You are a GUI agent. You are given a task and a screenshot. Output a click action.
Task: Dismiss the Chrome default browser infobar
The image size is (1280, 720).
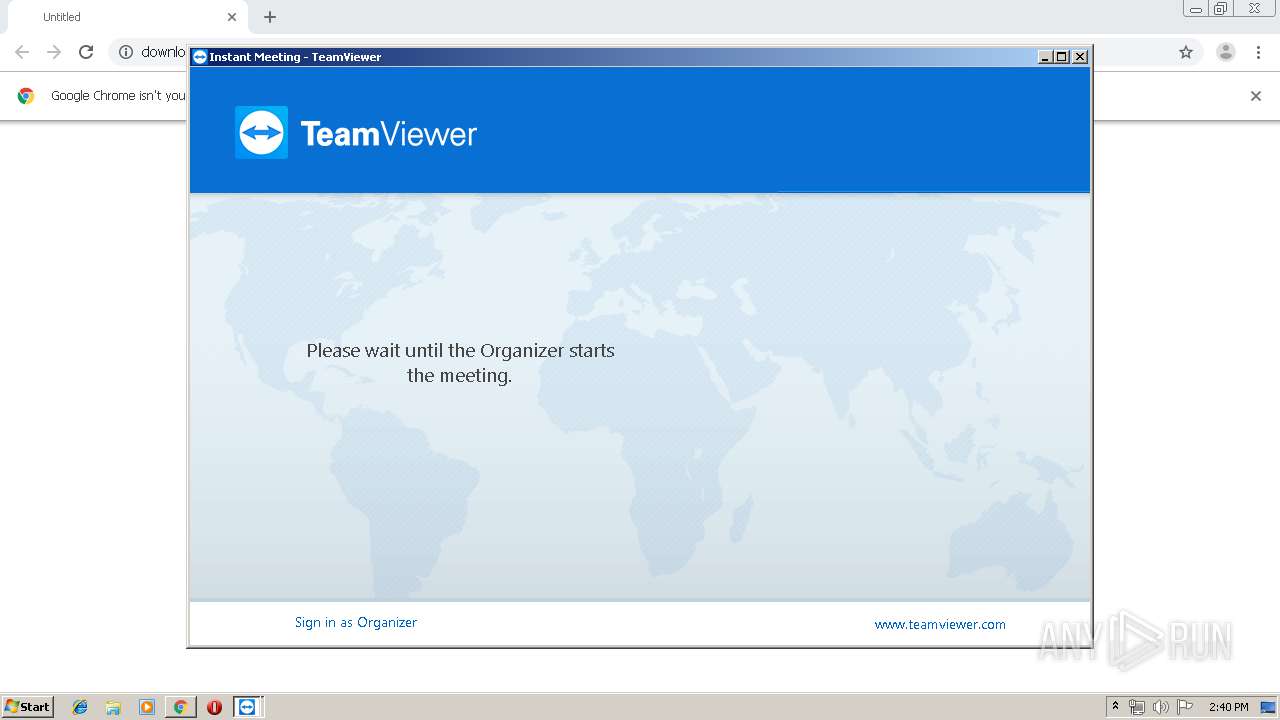[x=1256, y=96]
